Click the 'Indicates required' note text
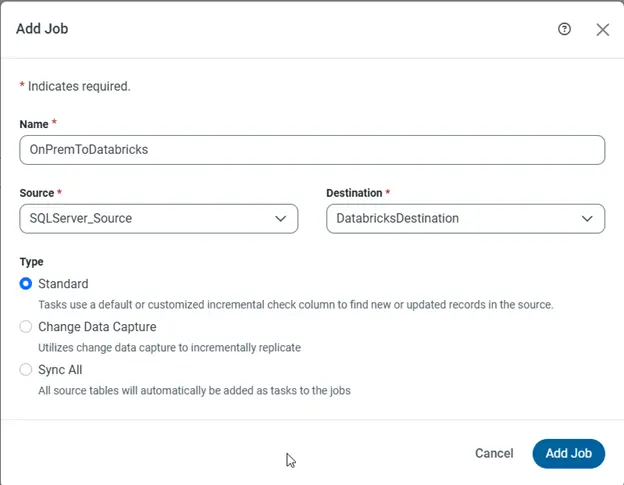 coord(79,86)
